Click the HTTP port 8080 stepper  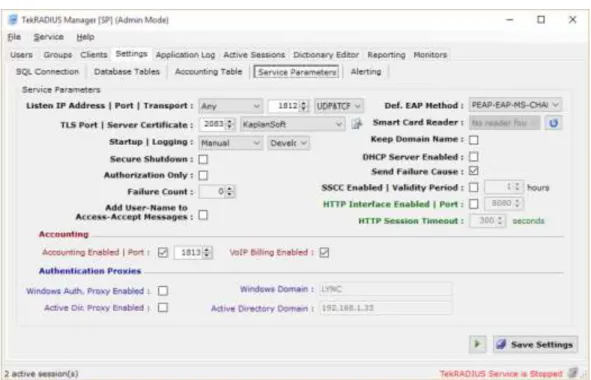point(518,204)
